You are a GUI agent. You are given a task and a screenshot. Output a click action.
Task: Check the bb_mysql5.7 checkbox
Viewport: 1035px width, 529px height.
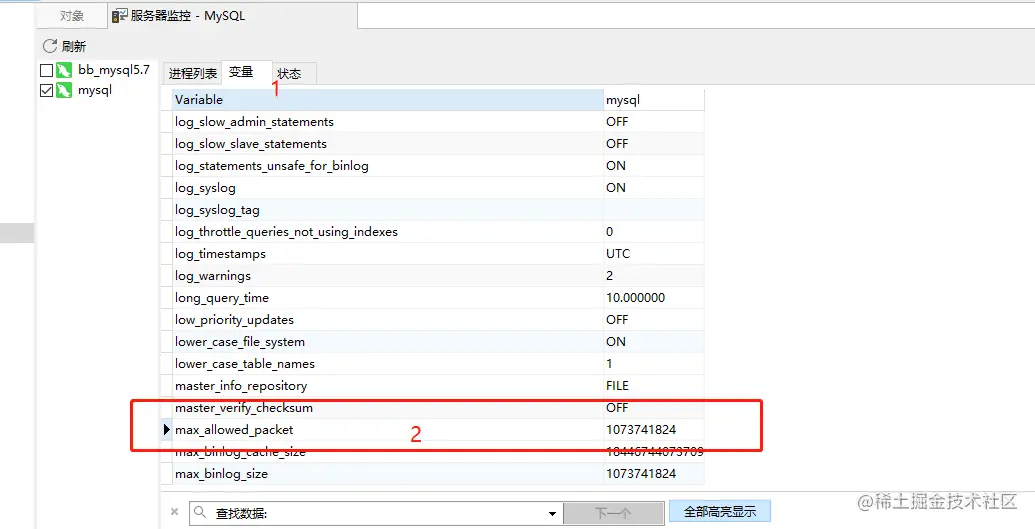(x=46, y=70)
